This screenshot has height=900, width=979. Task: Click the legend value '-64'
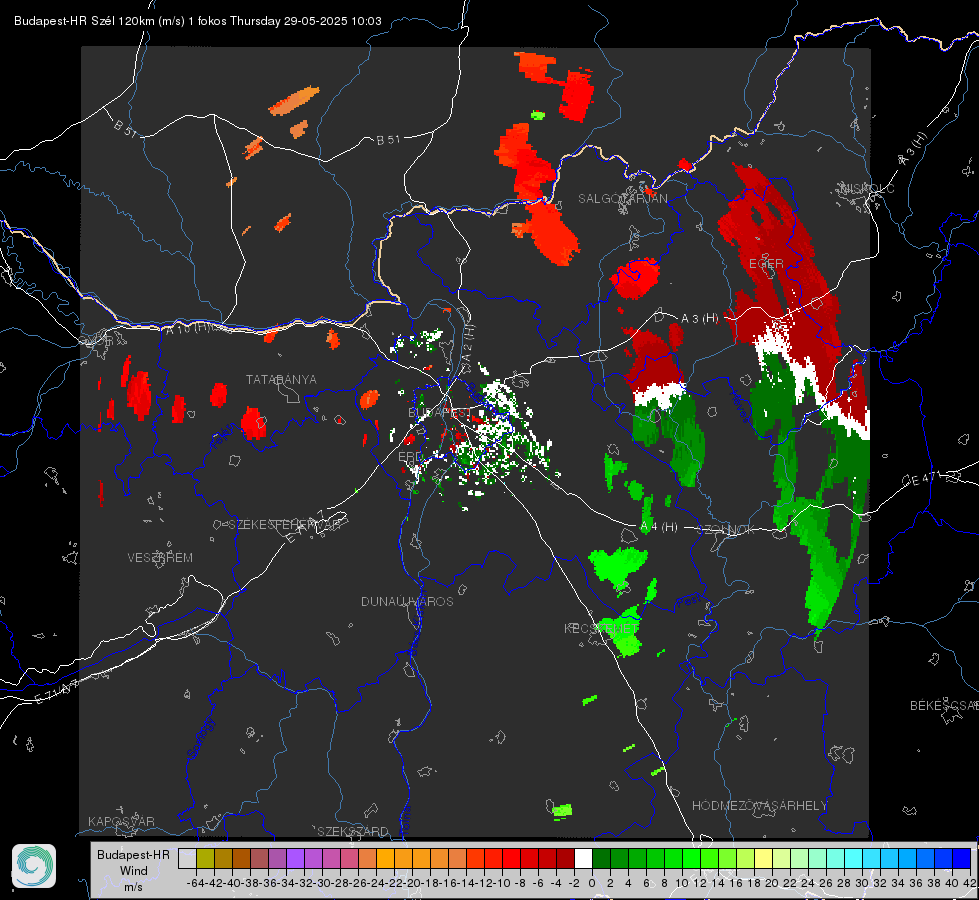click(x=196, y=883)
